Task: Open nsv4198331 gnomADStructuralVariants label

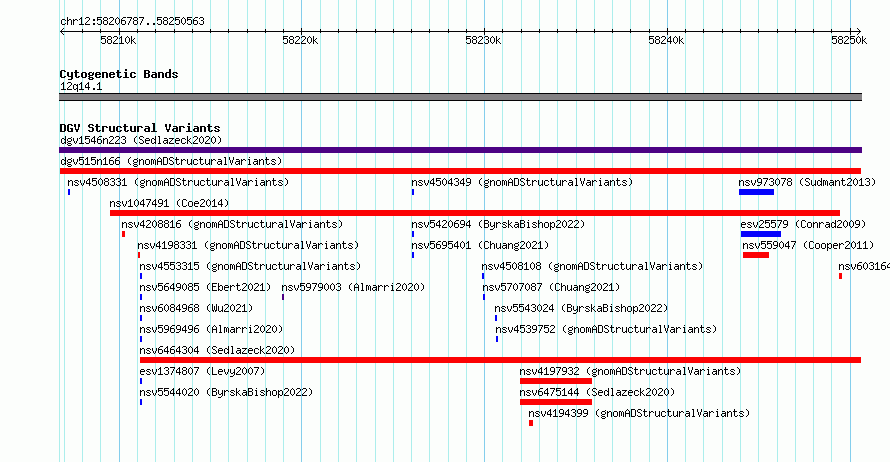Action: click(248, 245)
